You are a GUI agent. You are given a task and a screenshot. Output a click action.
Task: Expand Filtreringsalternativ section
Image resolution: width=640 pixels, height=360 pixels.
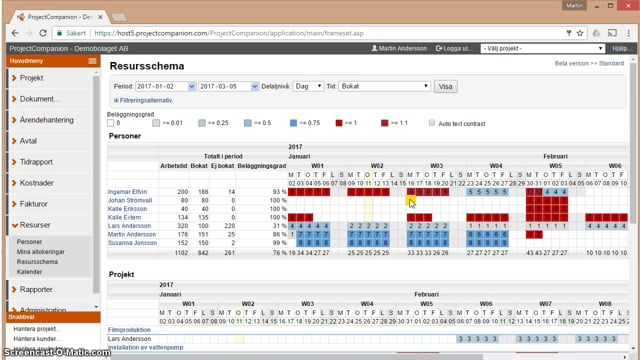pyautogui.click(x=143, y=100)
